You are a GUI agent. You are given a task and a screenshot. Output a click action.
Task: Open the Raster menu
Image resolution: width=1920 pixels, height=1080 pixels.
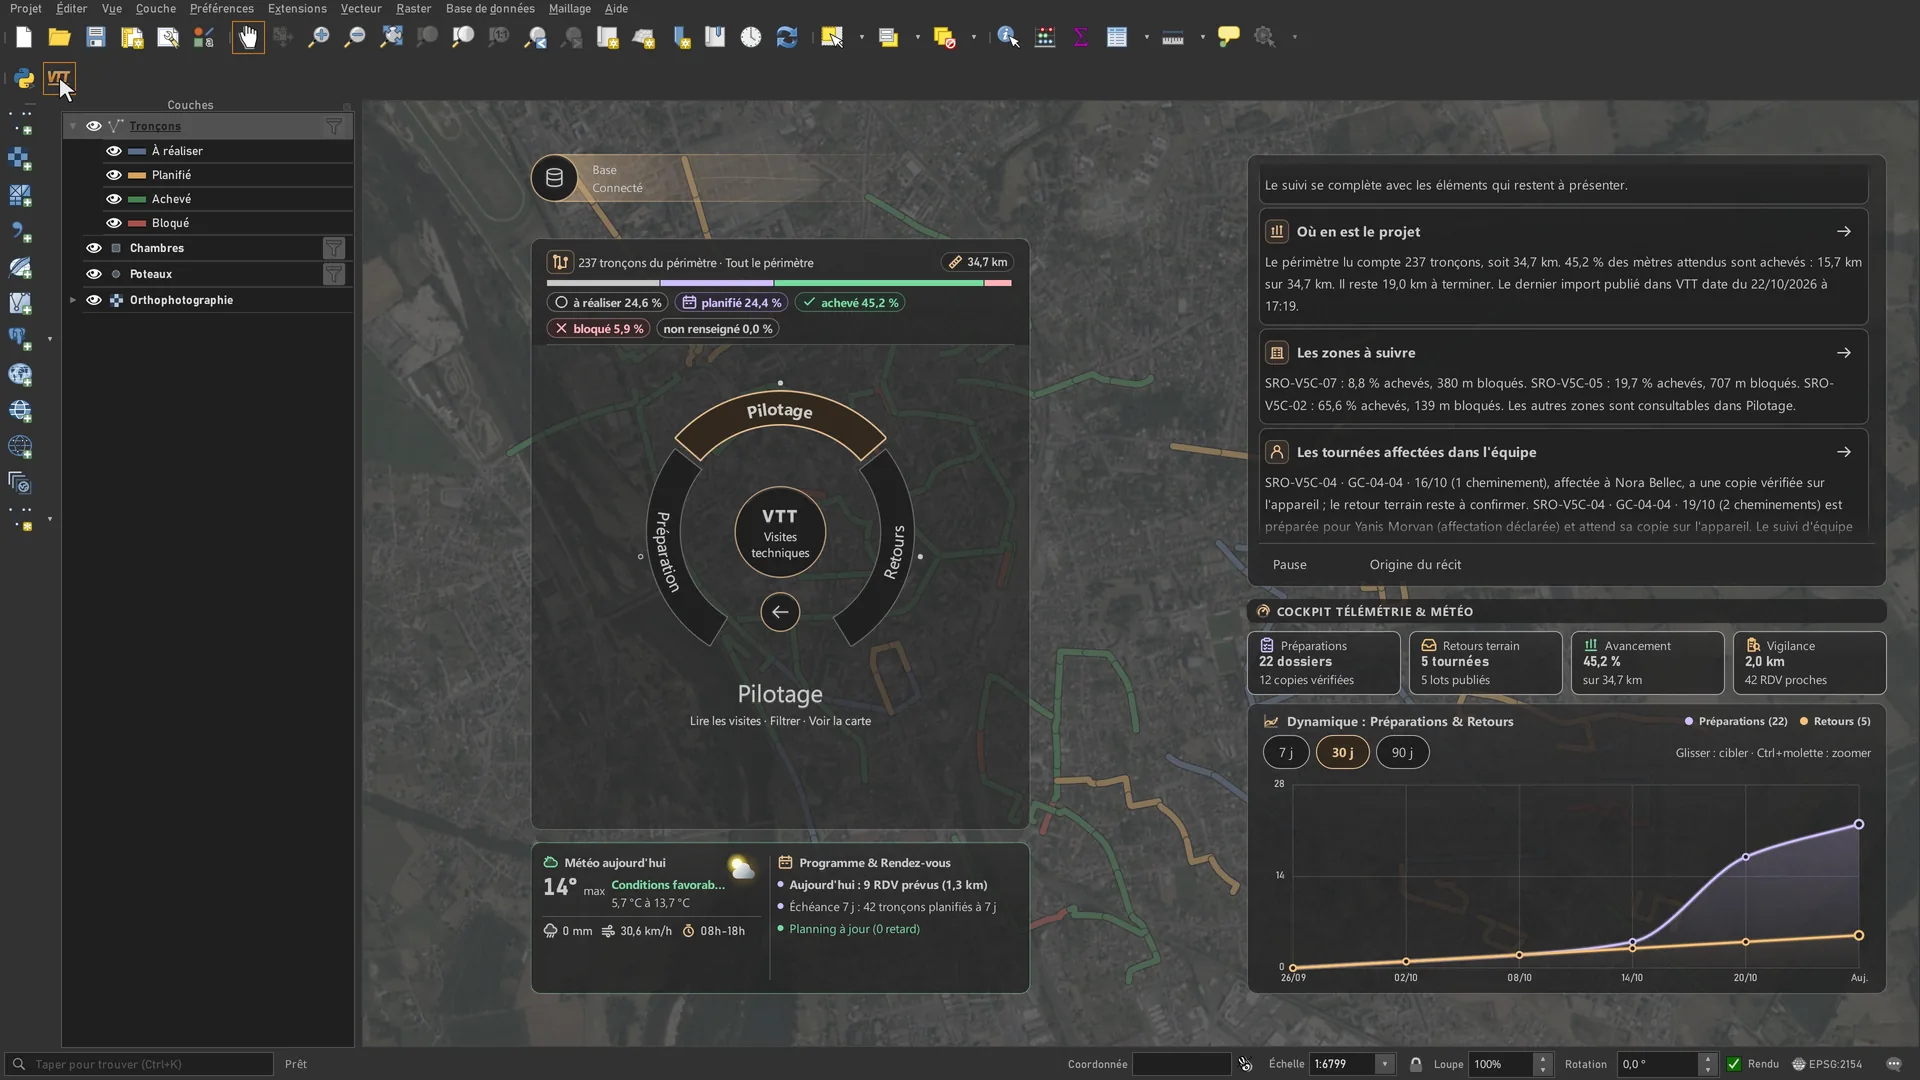pos(413,9)
